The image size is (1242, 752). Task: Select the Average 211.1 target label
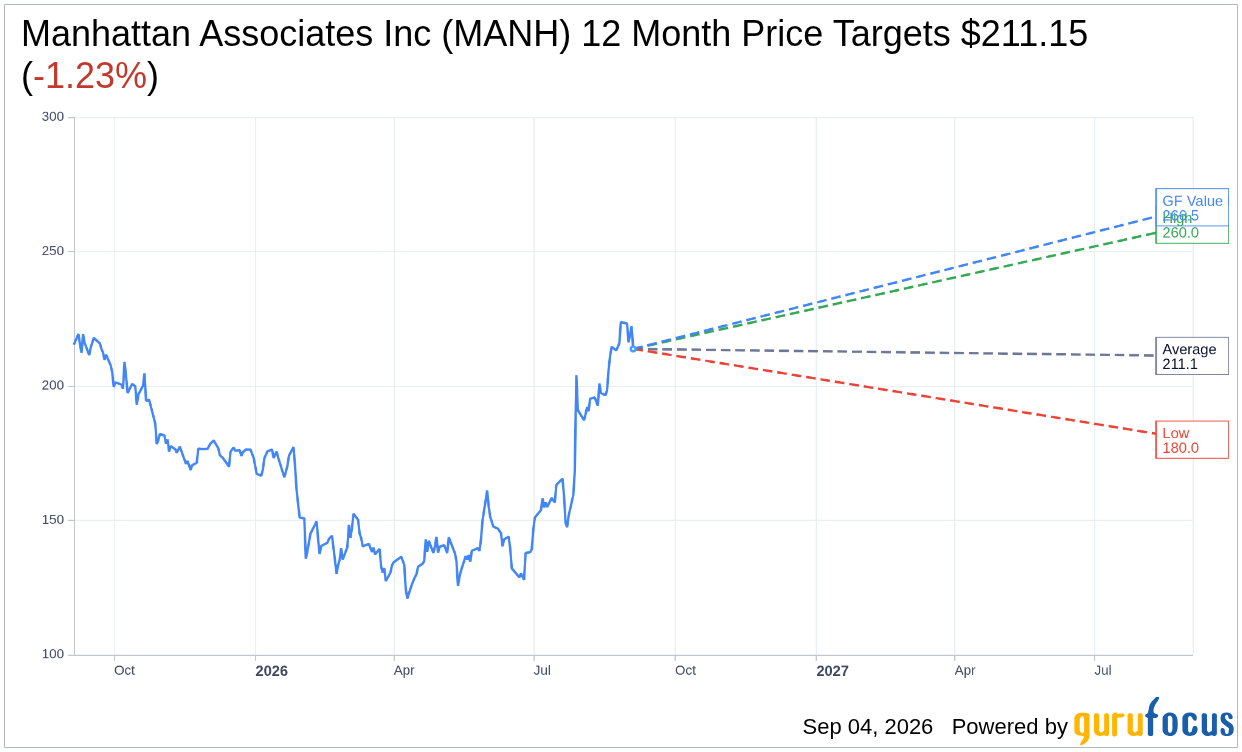click(x=1192, y=356)
